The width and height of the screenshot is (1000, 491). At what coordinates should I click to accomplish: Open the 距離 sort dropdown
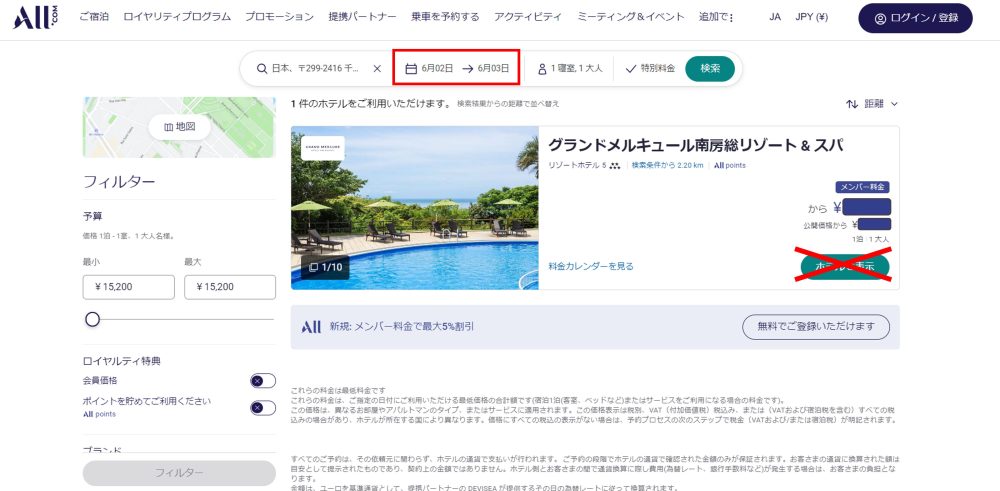881,104
